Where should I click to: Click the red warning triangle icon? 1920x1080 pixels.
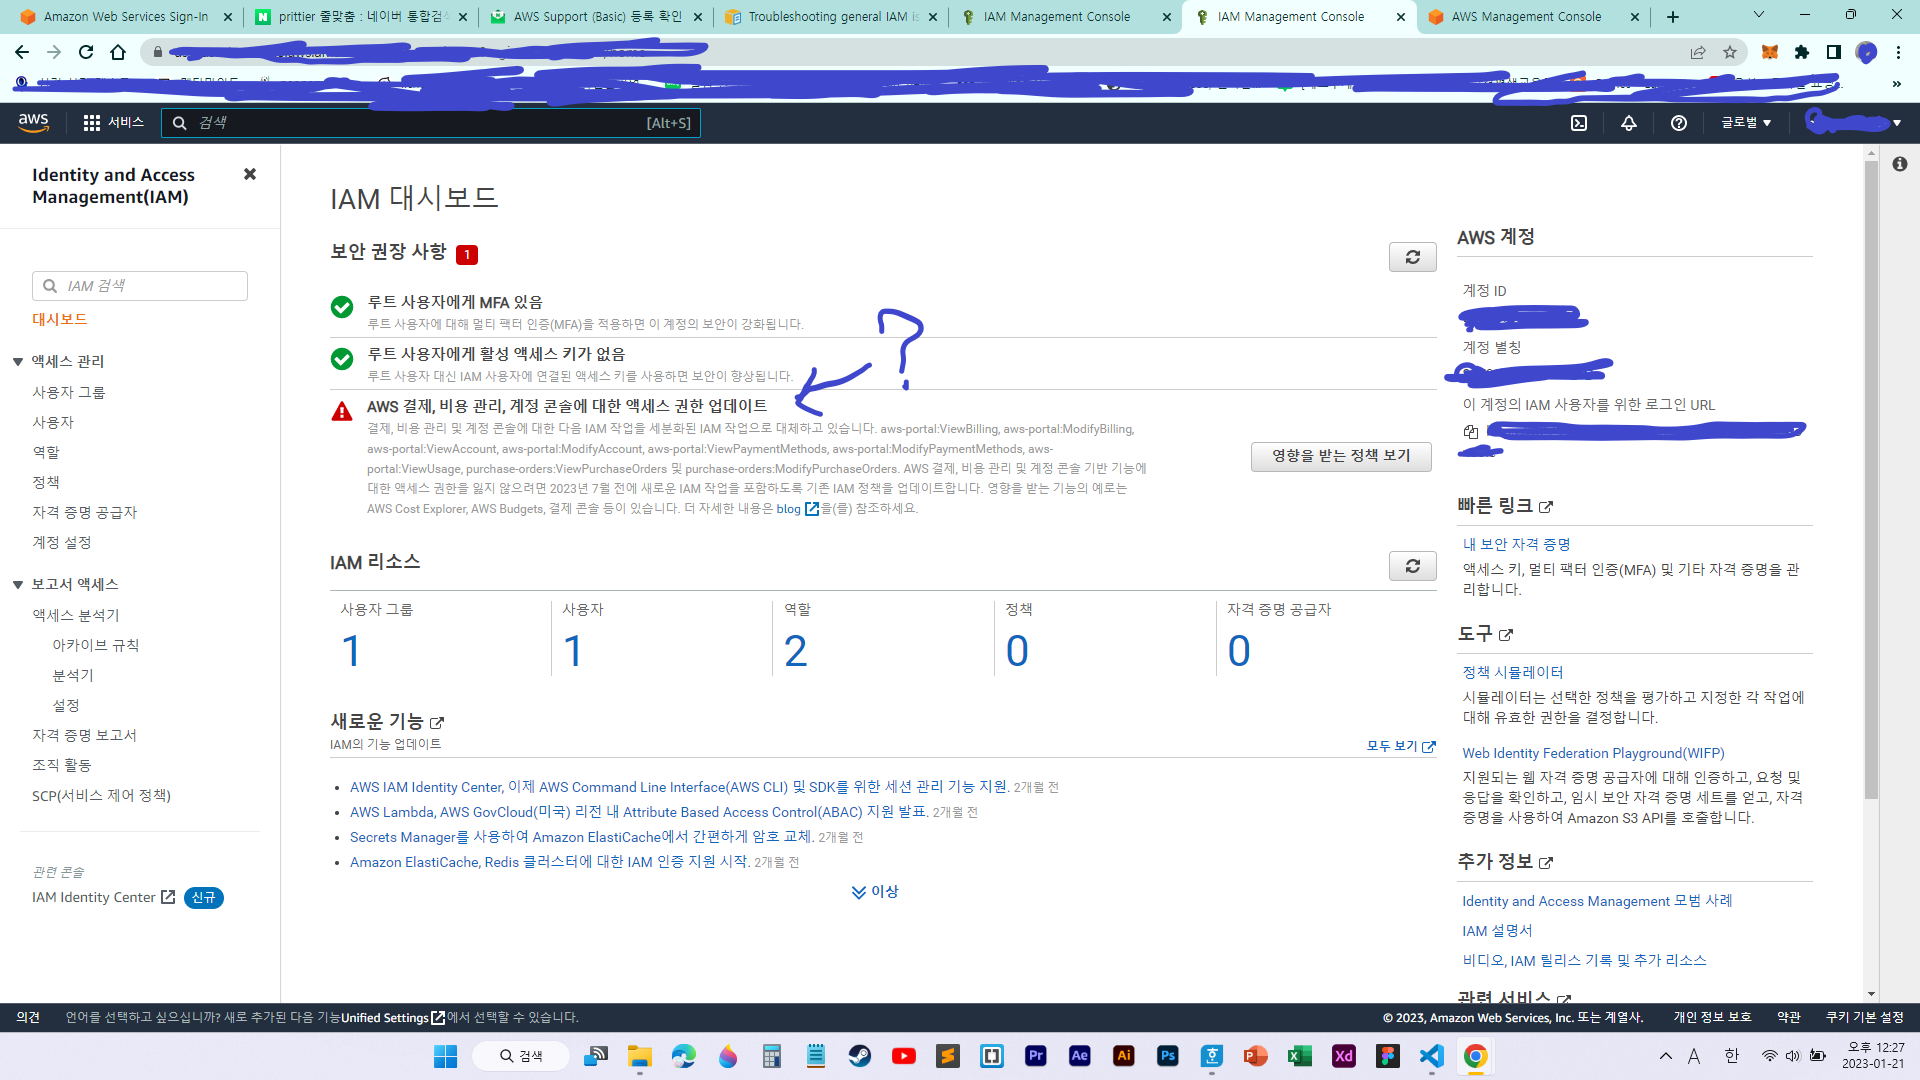[x=342, y=411]
